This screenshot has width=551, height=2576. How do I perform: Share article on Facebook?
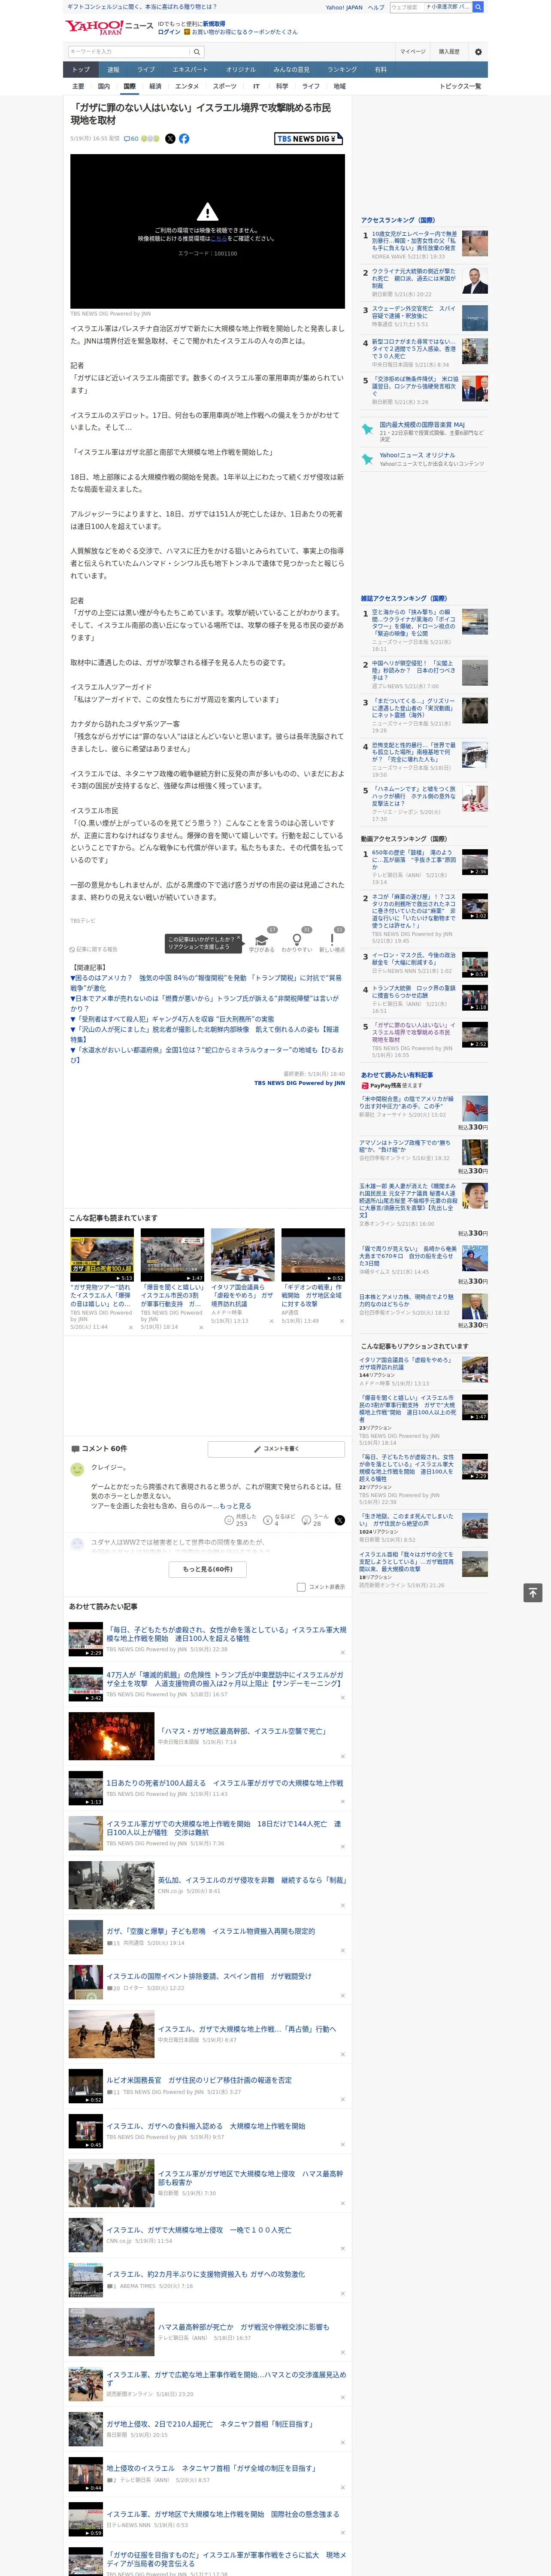point(184,139)
